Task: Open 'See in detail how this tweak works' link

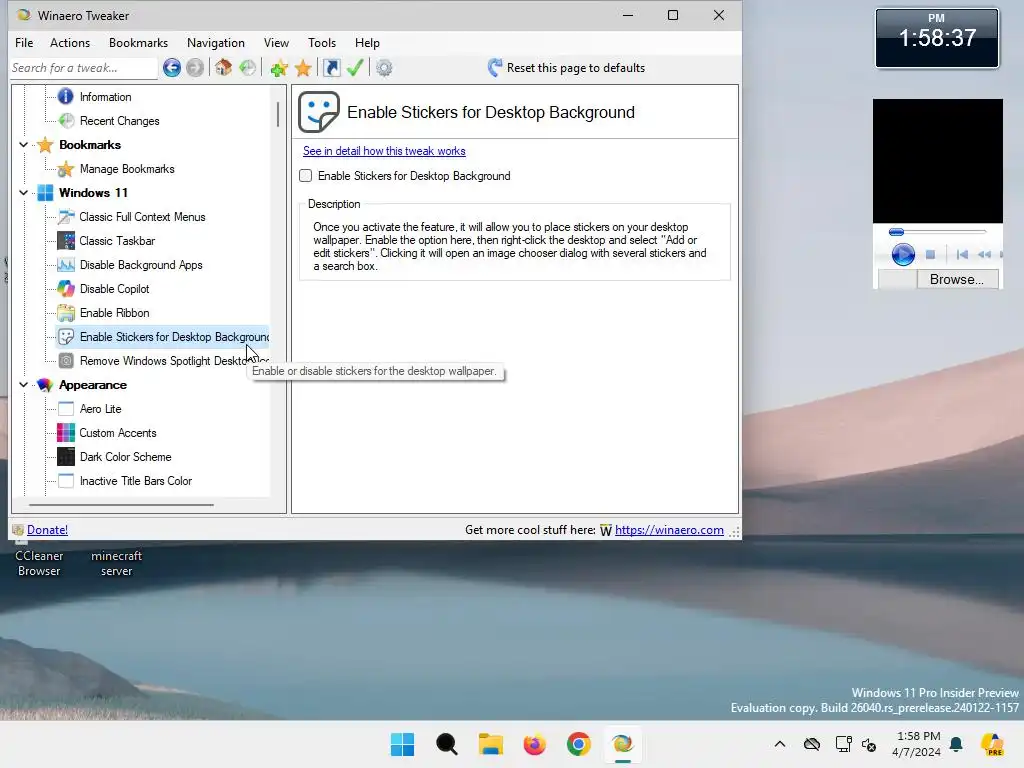Action: point(384,151)
